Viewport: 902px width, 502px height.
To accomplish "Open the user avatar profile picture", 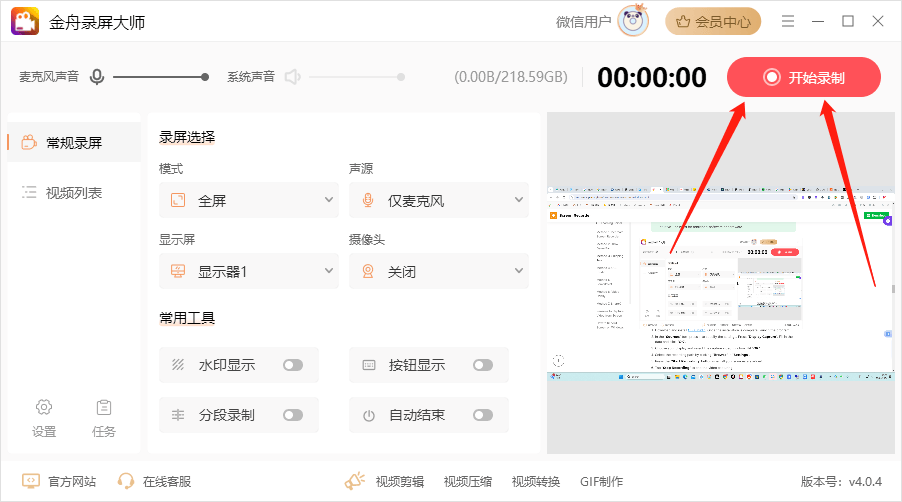I will pos(633,21).
